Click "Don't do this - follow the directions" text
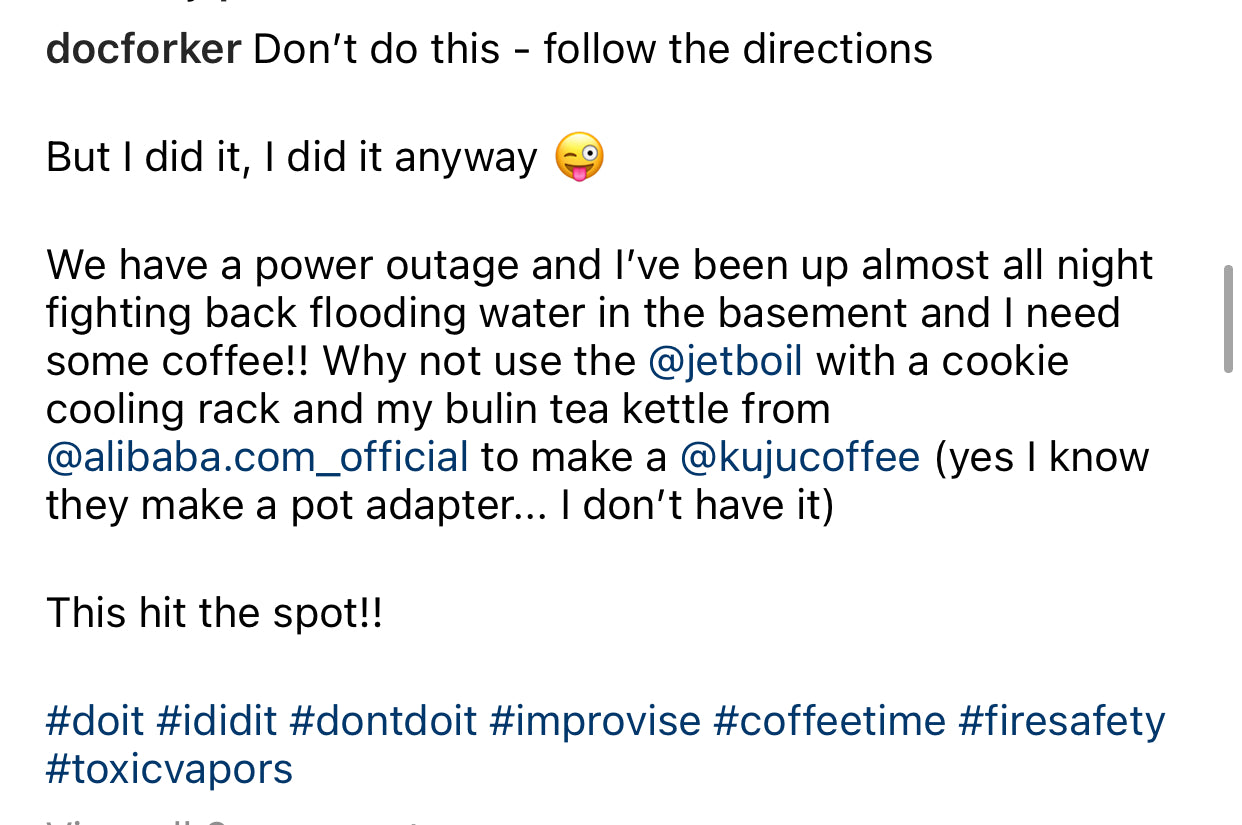Screen dimensions: 1242x825 coord(592,49)
